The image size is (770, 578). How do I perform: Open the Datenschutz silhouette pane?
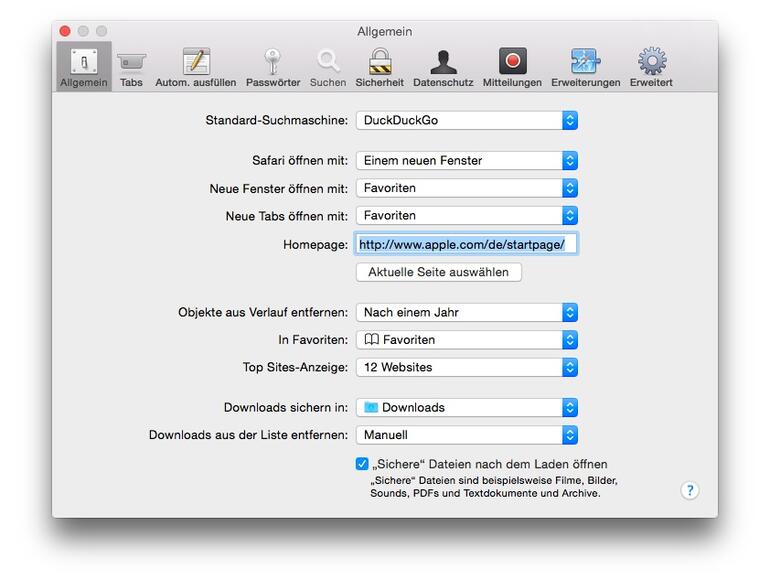(x=443, y=67)
